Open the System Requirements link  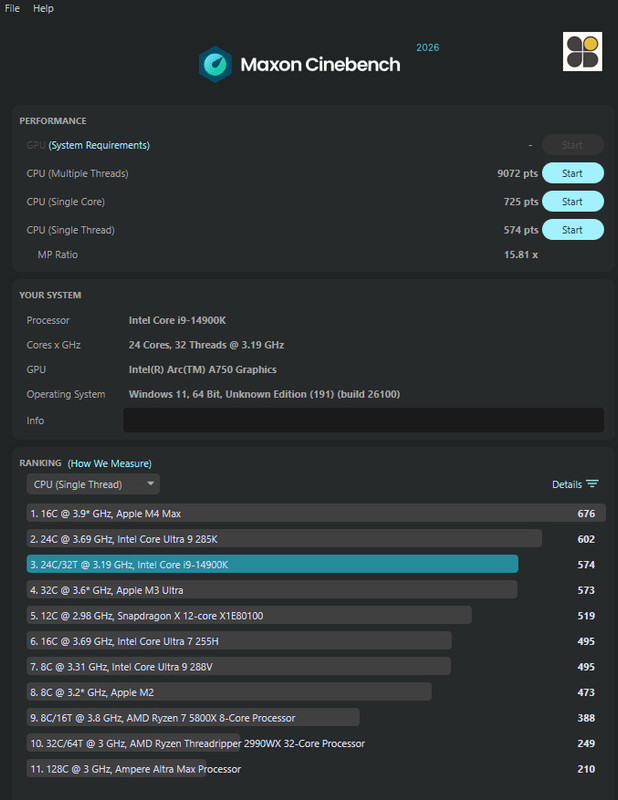[x=99, y=145]
